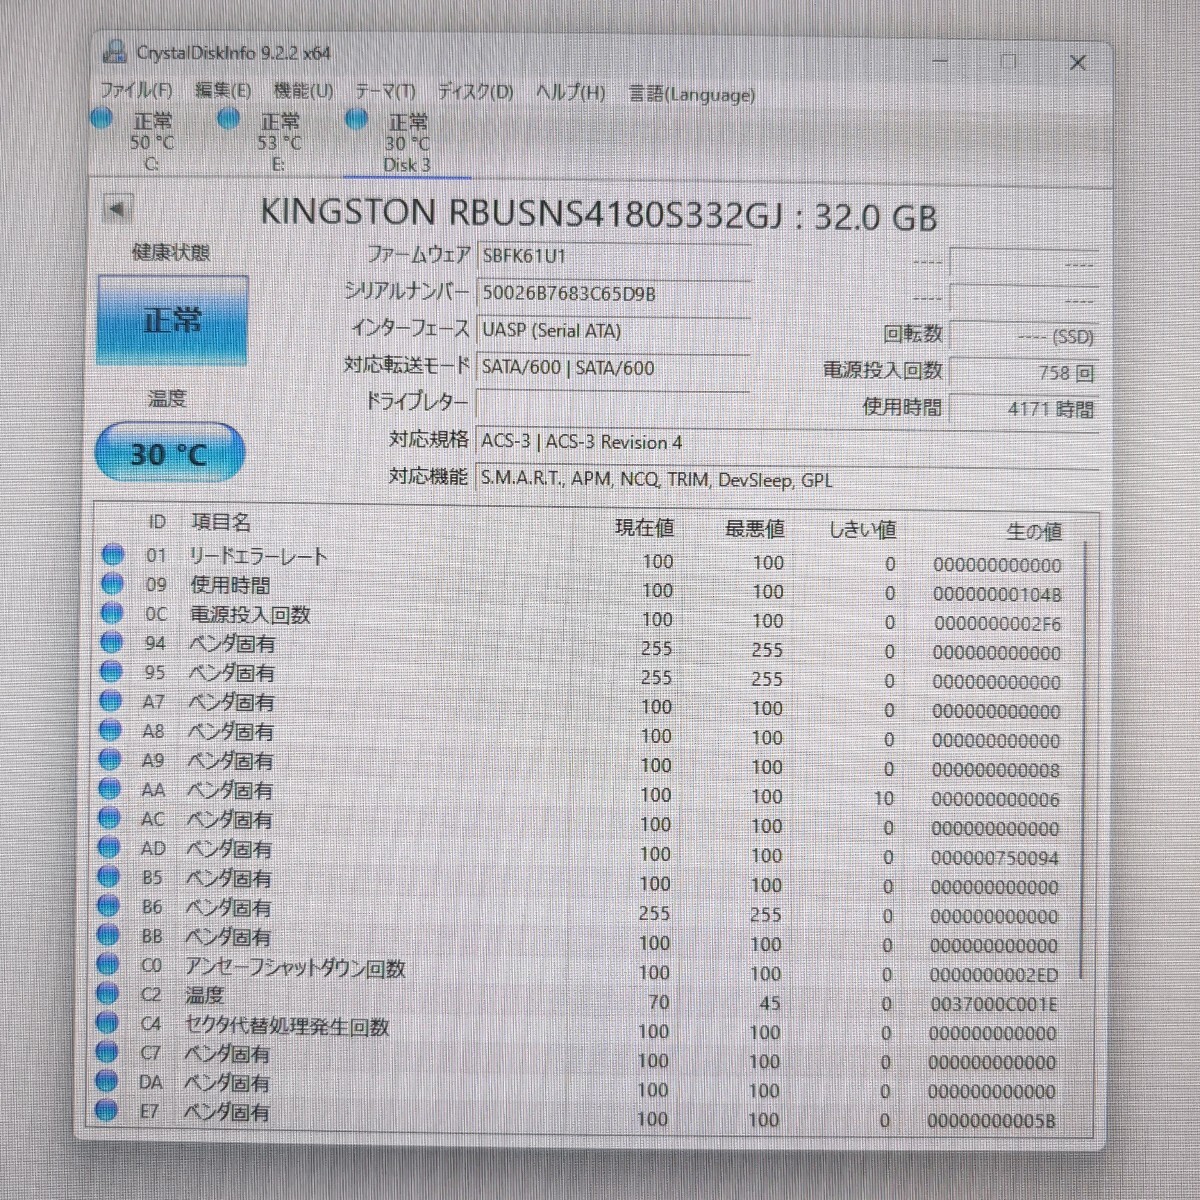Click the CrystalDiskInfo app icon in title bar
The width and height of the screenshot is (1200, 1200).
coord(116,52)
